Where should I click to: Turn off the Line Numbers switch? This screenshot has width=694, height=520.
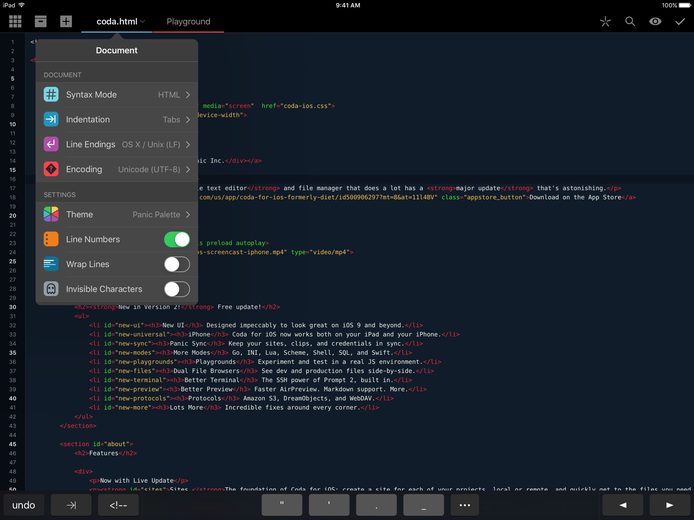[177, 239]
